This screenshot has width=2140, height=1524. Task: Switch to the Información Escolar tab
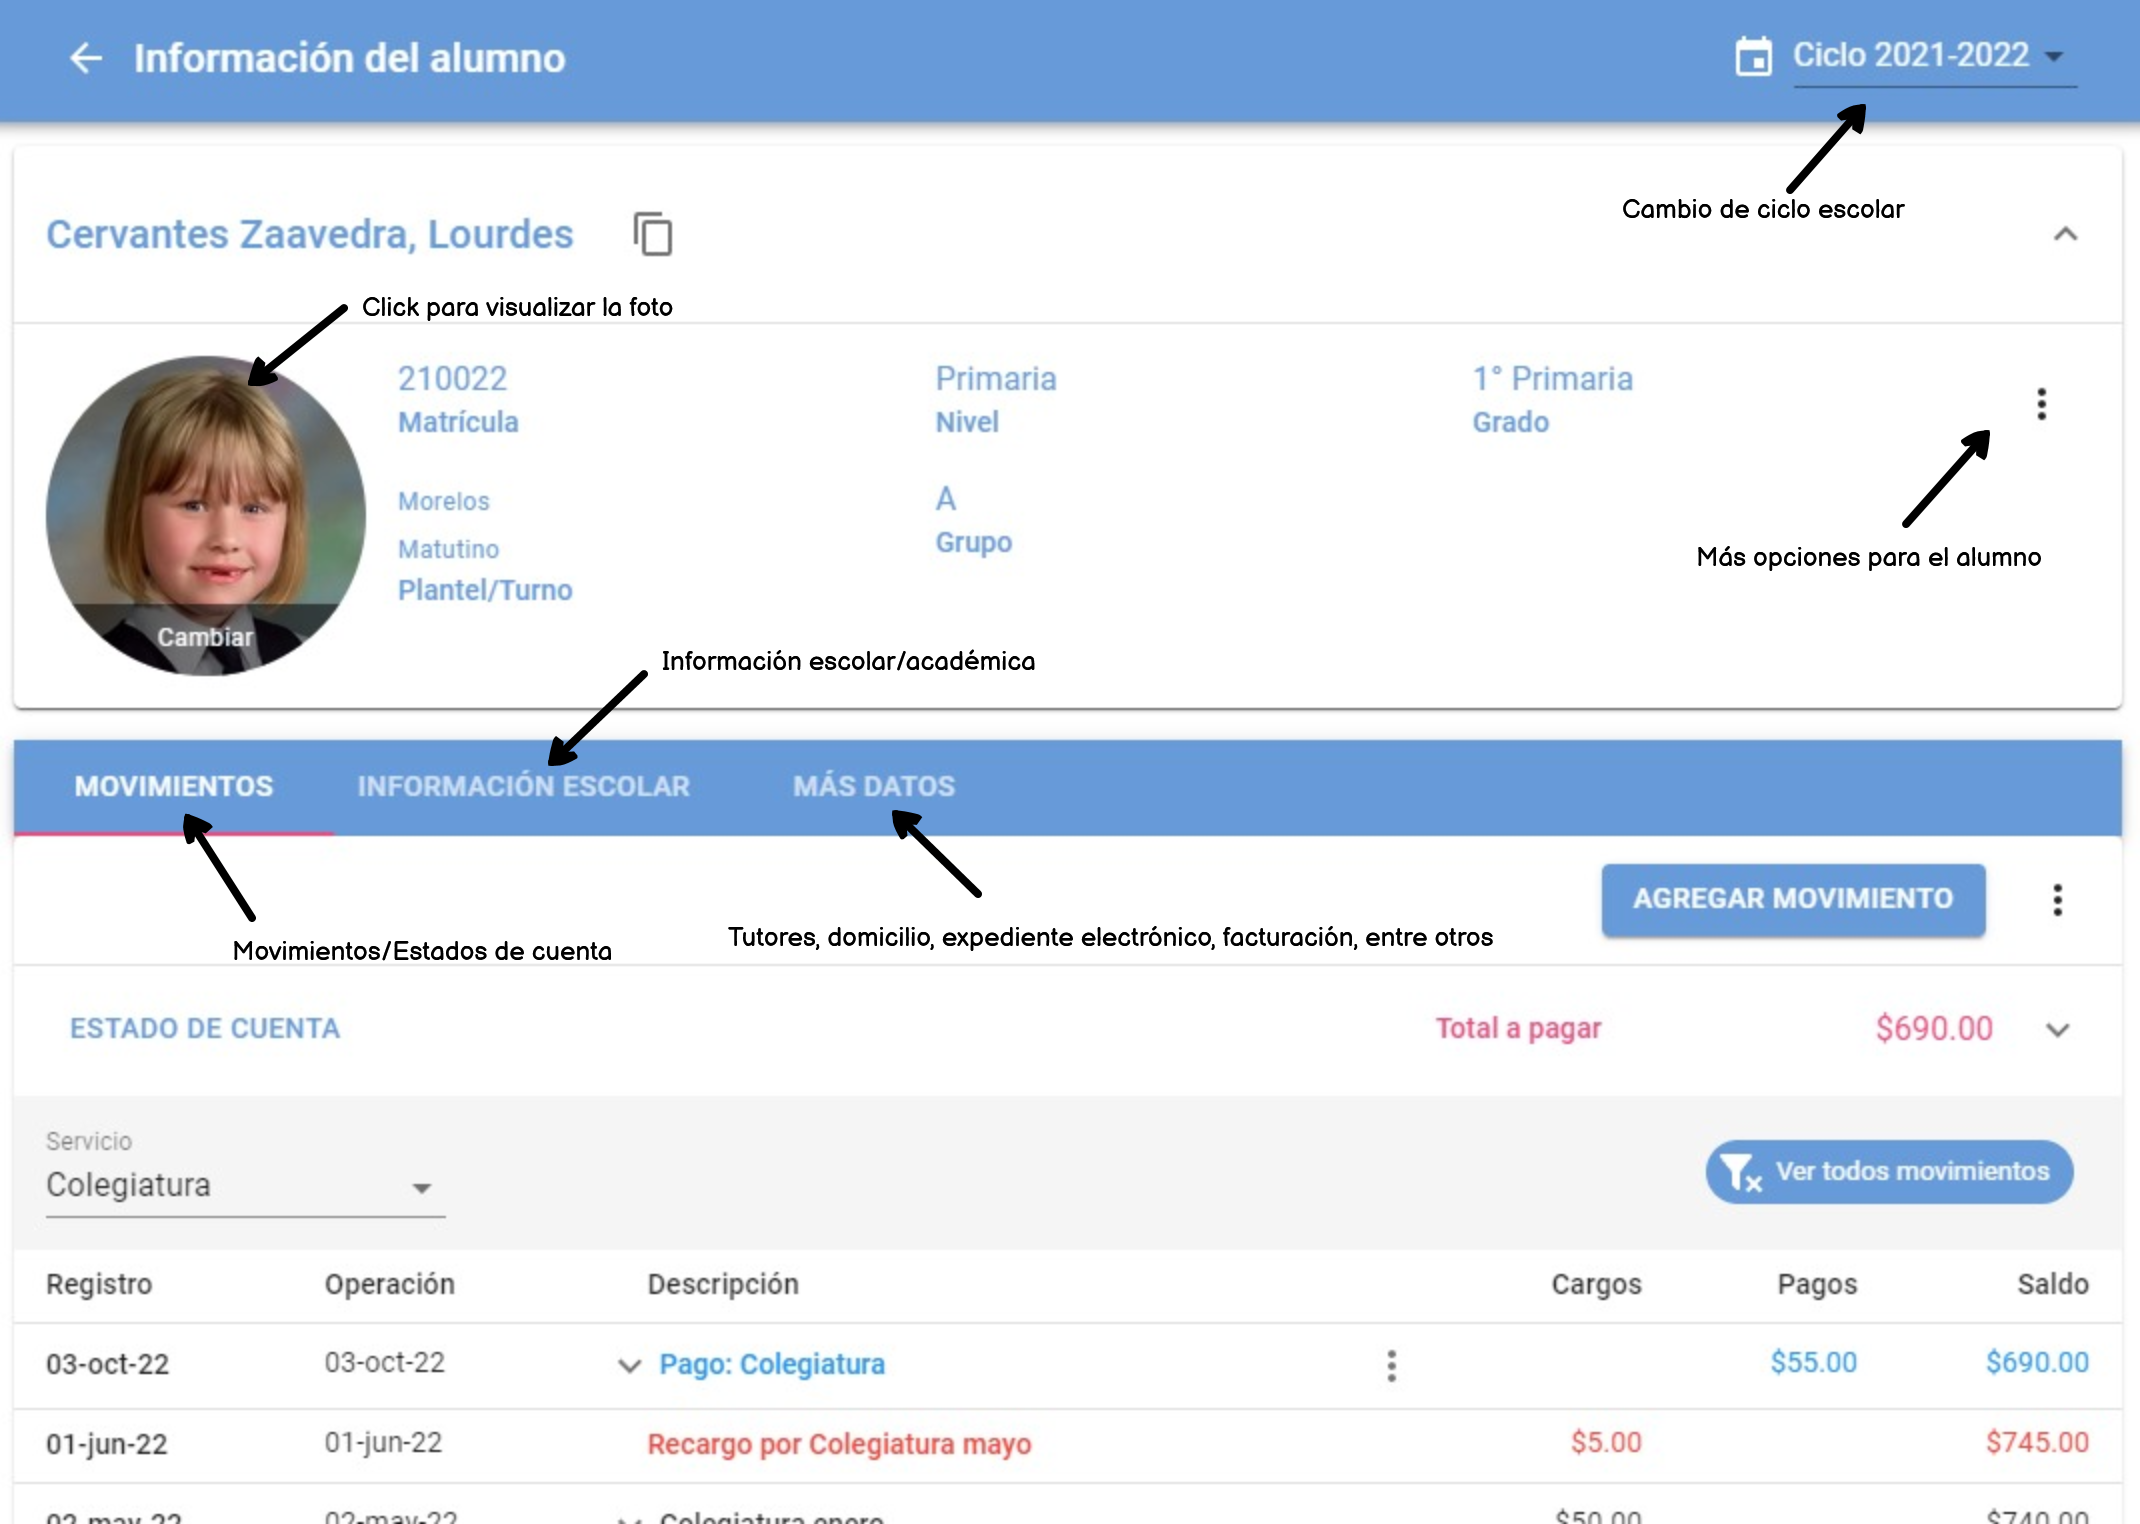click(x=523, y=787)
